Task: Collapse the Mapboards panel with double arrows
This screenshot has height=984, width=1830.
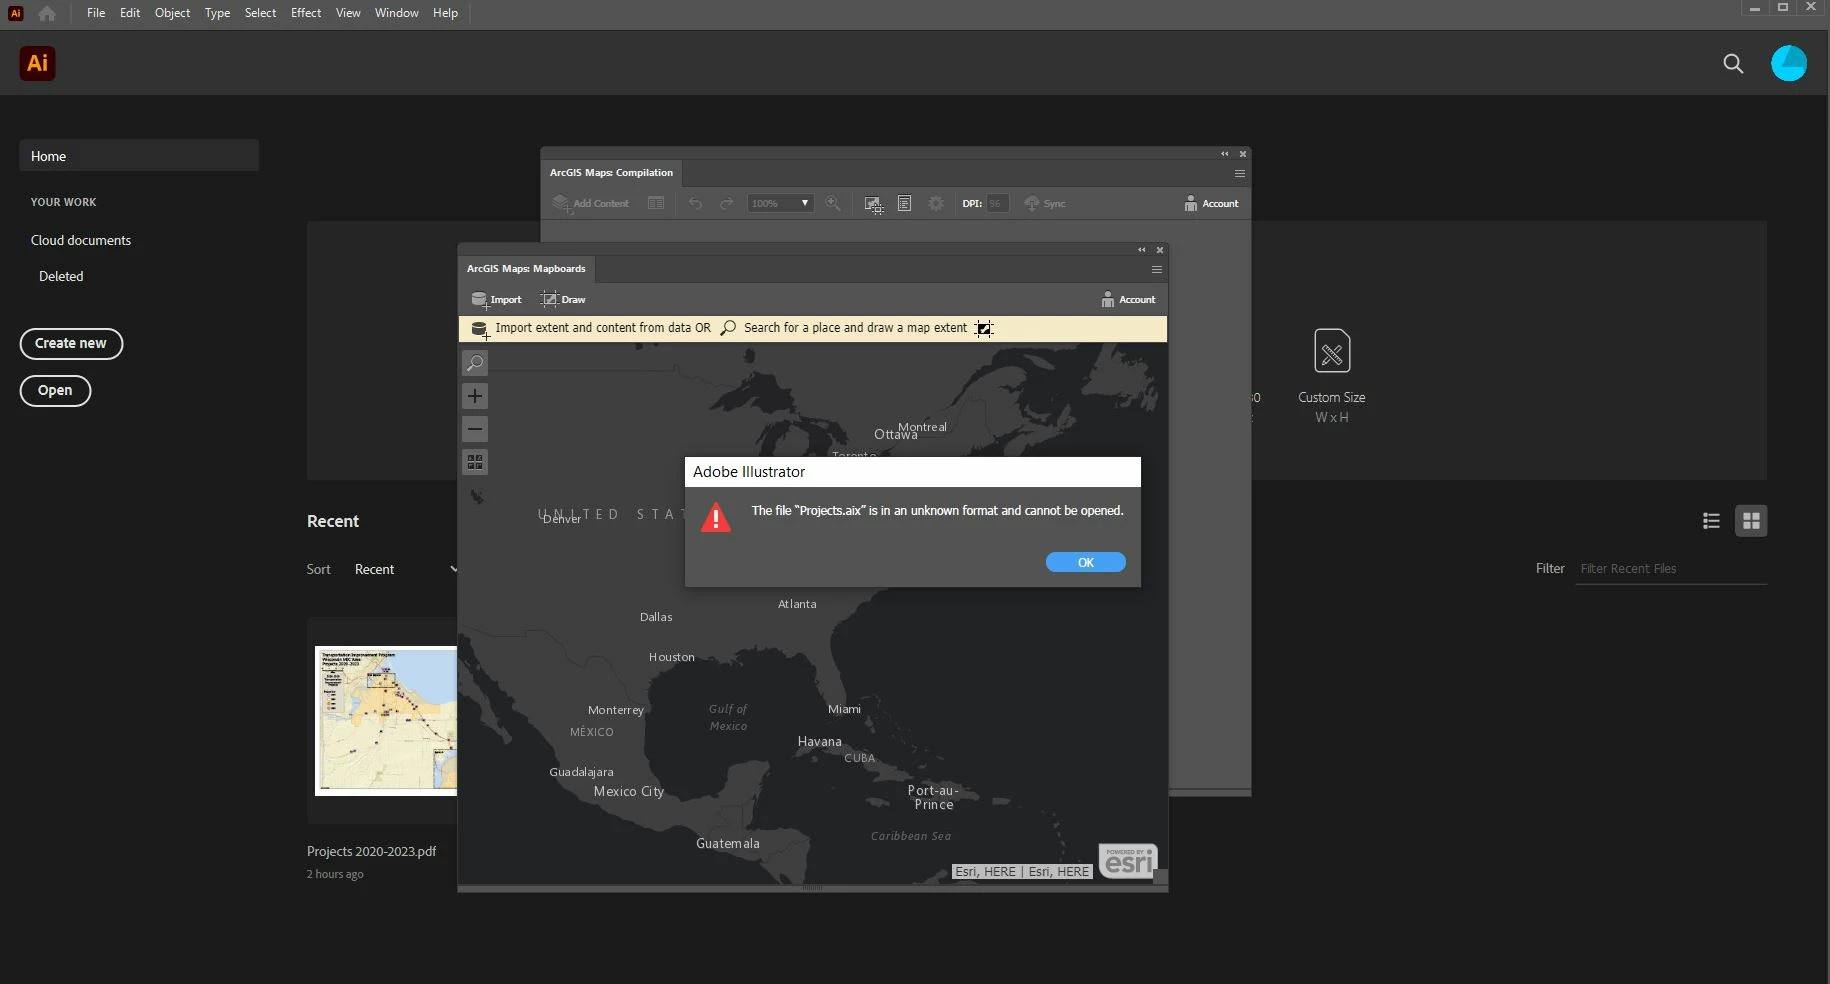Action: [1141, 250]
